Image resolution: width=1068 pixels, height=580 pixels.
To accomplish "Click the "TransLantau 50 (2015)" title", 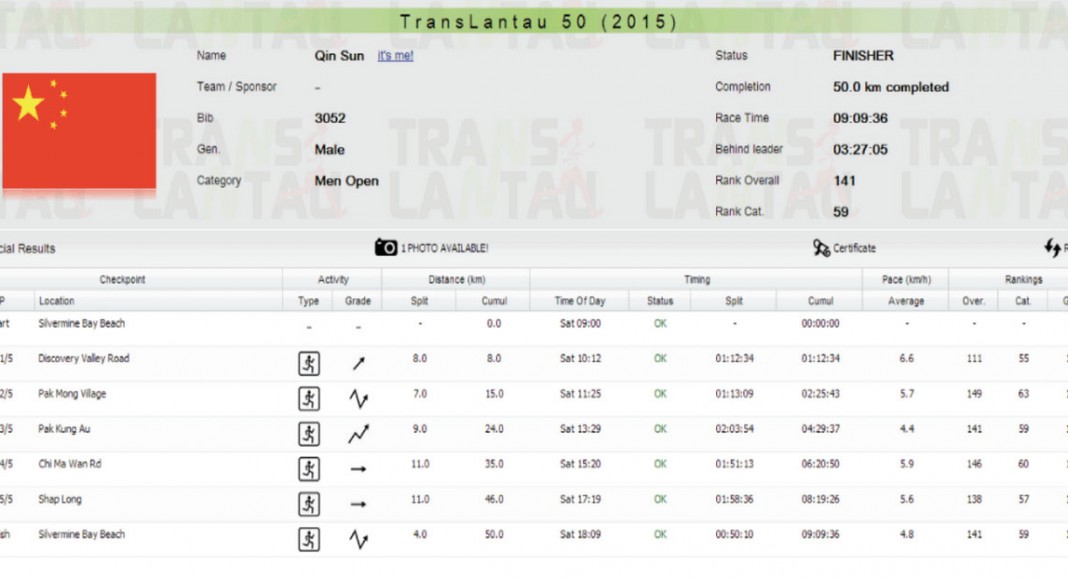I will [x=538, y=22].
